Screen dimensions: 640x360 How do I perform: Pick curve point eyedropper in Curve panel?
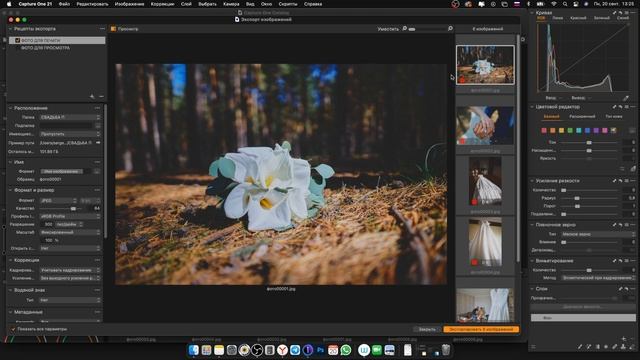(x=625, y=98)
